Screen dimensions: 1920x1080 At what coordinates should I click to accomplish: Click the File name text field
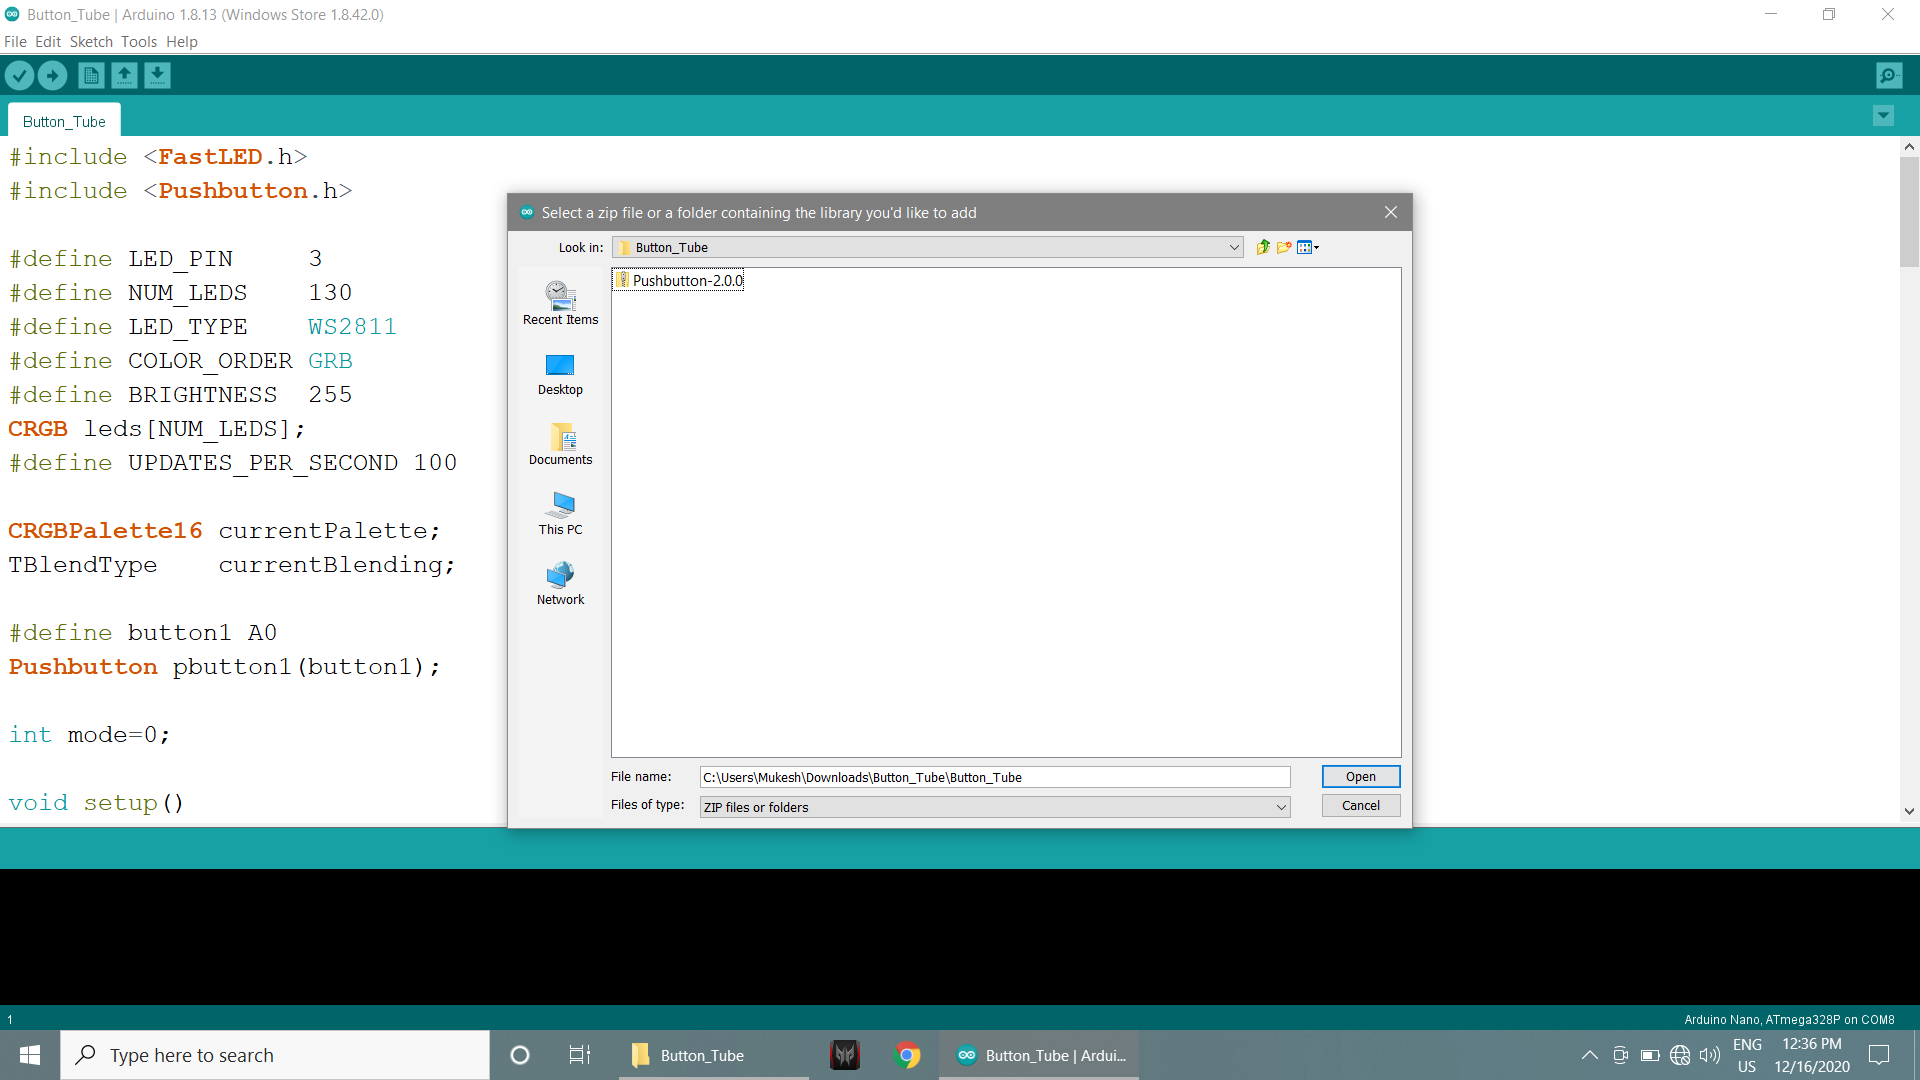pyautogui.click(x=995, y=777)
